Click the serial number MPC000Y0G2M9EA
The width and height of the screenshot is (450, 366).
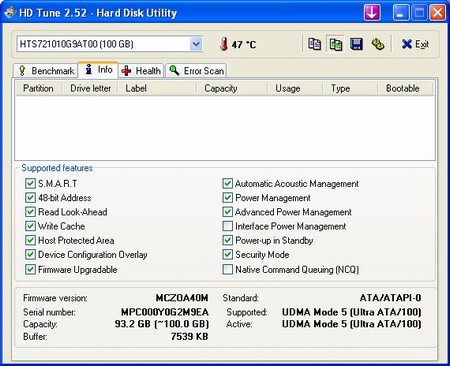point(165,312)
